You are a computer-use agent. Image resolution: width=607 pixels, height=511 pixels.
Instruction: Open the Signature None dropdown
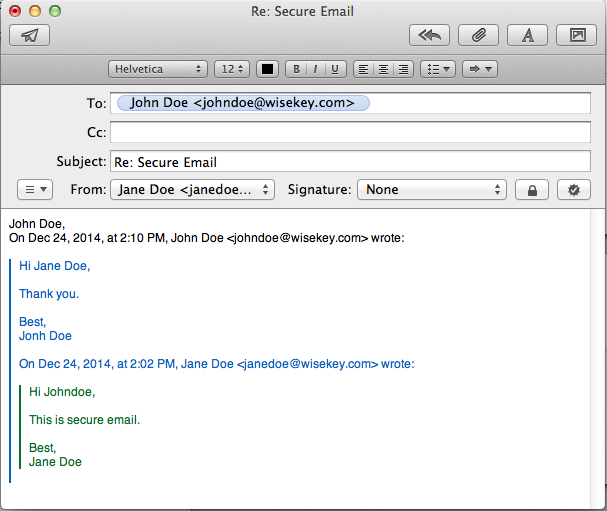coord(432,190)
